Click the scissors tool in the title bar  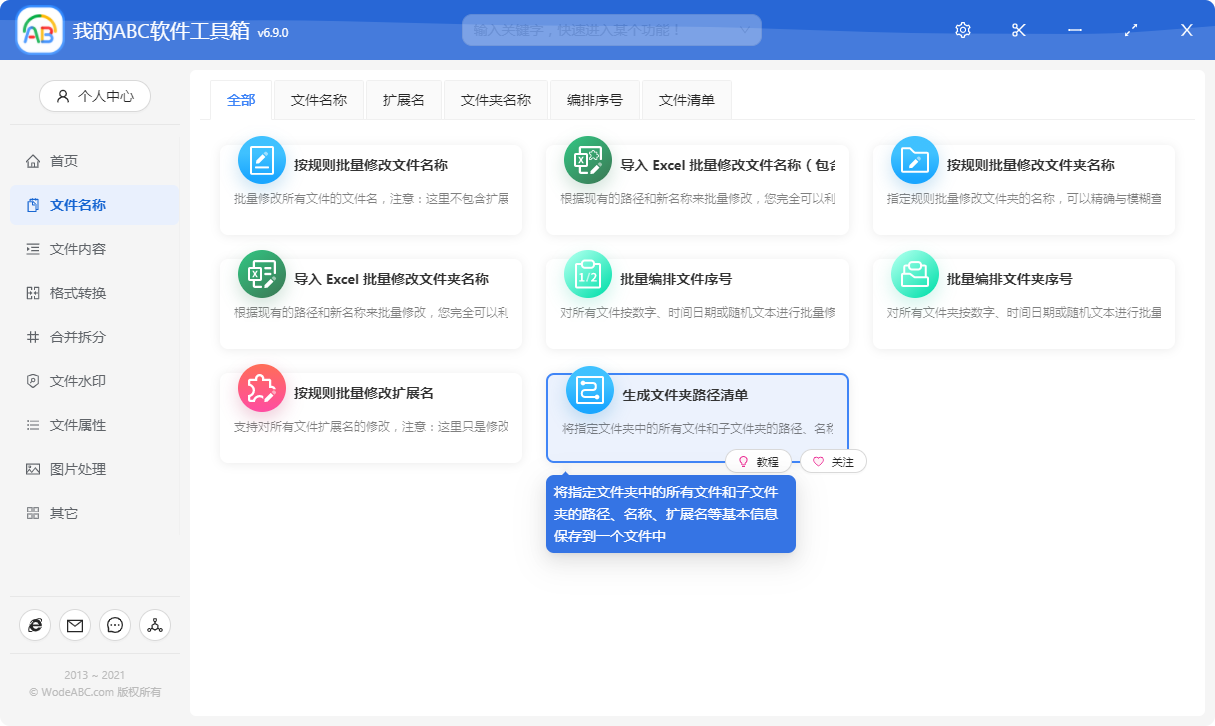tap(1018, 29)
